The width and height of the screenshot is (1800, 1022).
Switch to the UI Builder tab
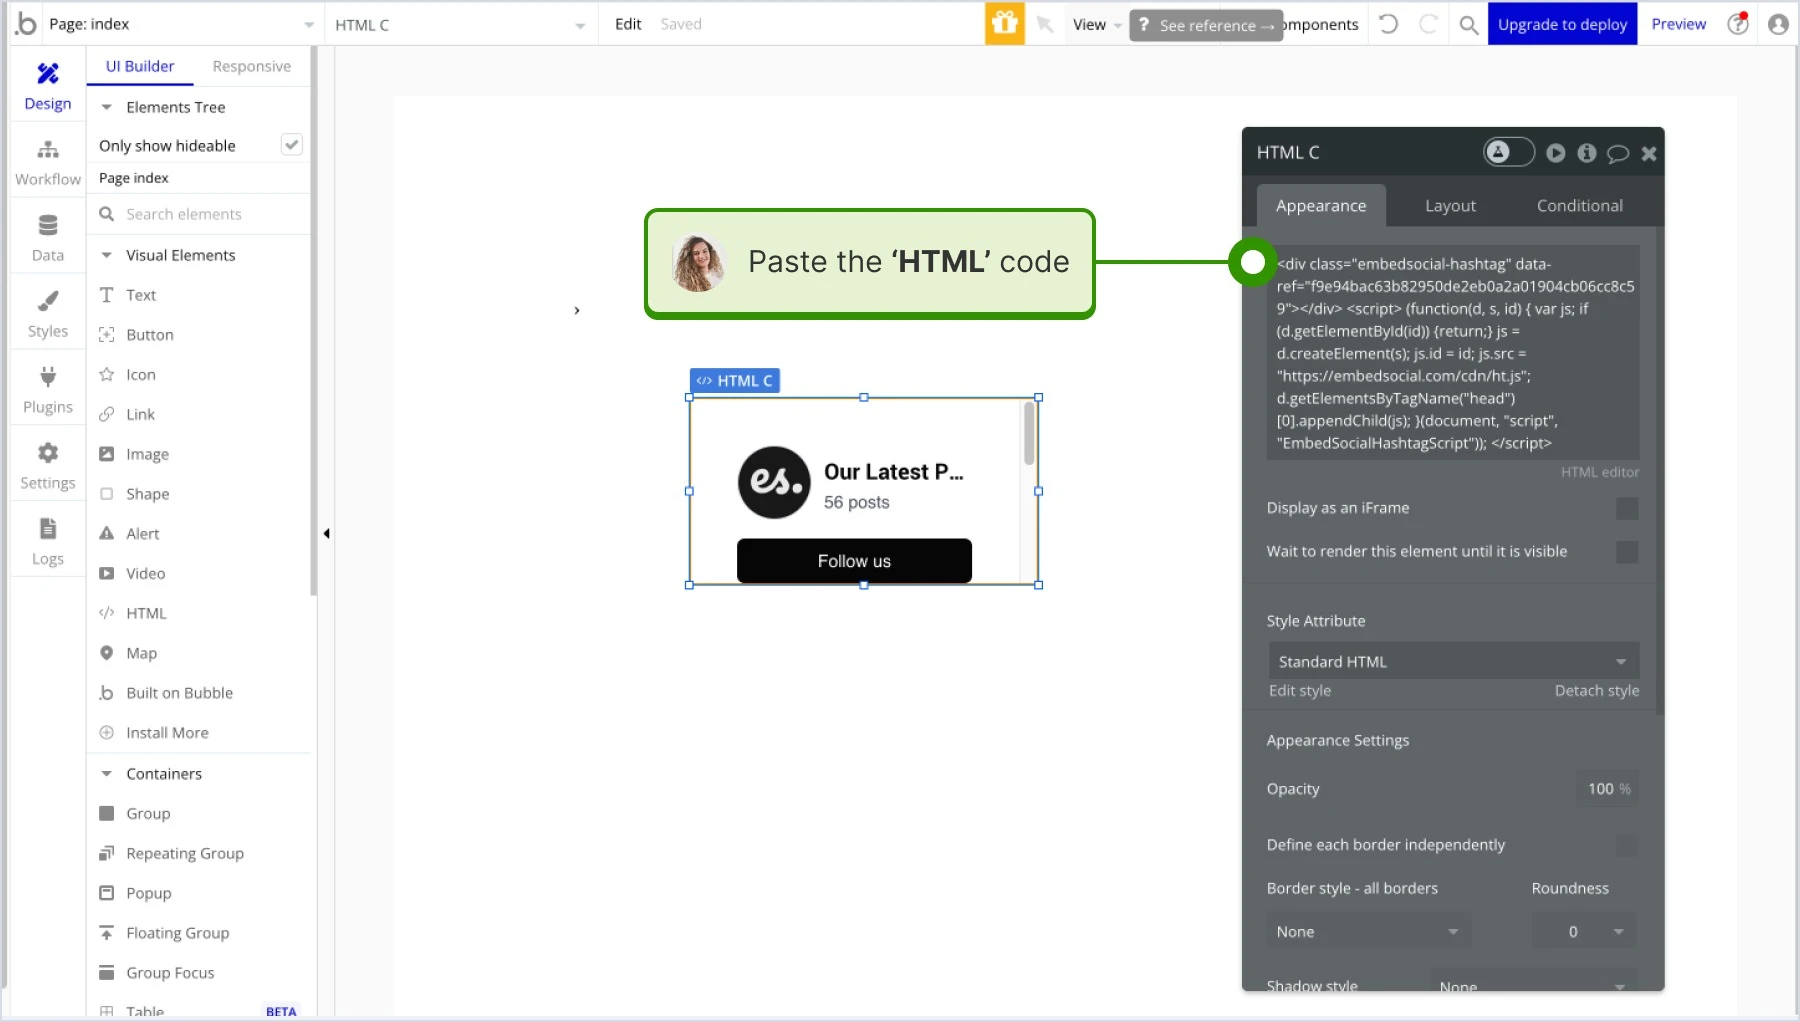[140, 66]
